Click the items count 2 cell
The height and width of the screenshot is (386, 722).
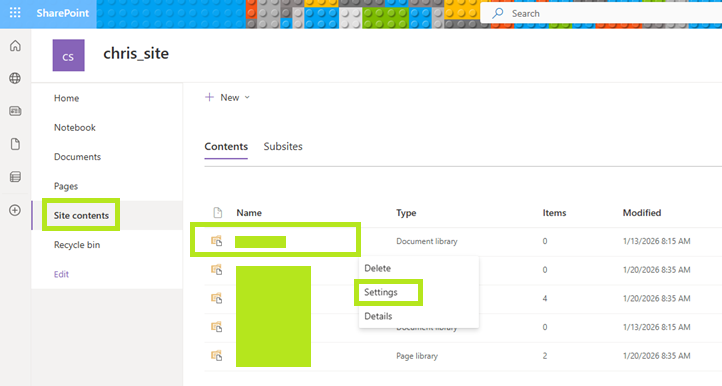tap(545, 356)
